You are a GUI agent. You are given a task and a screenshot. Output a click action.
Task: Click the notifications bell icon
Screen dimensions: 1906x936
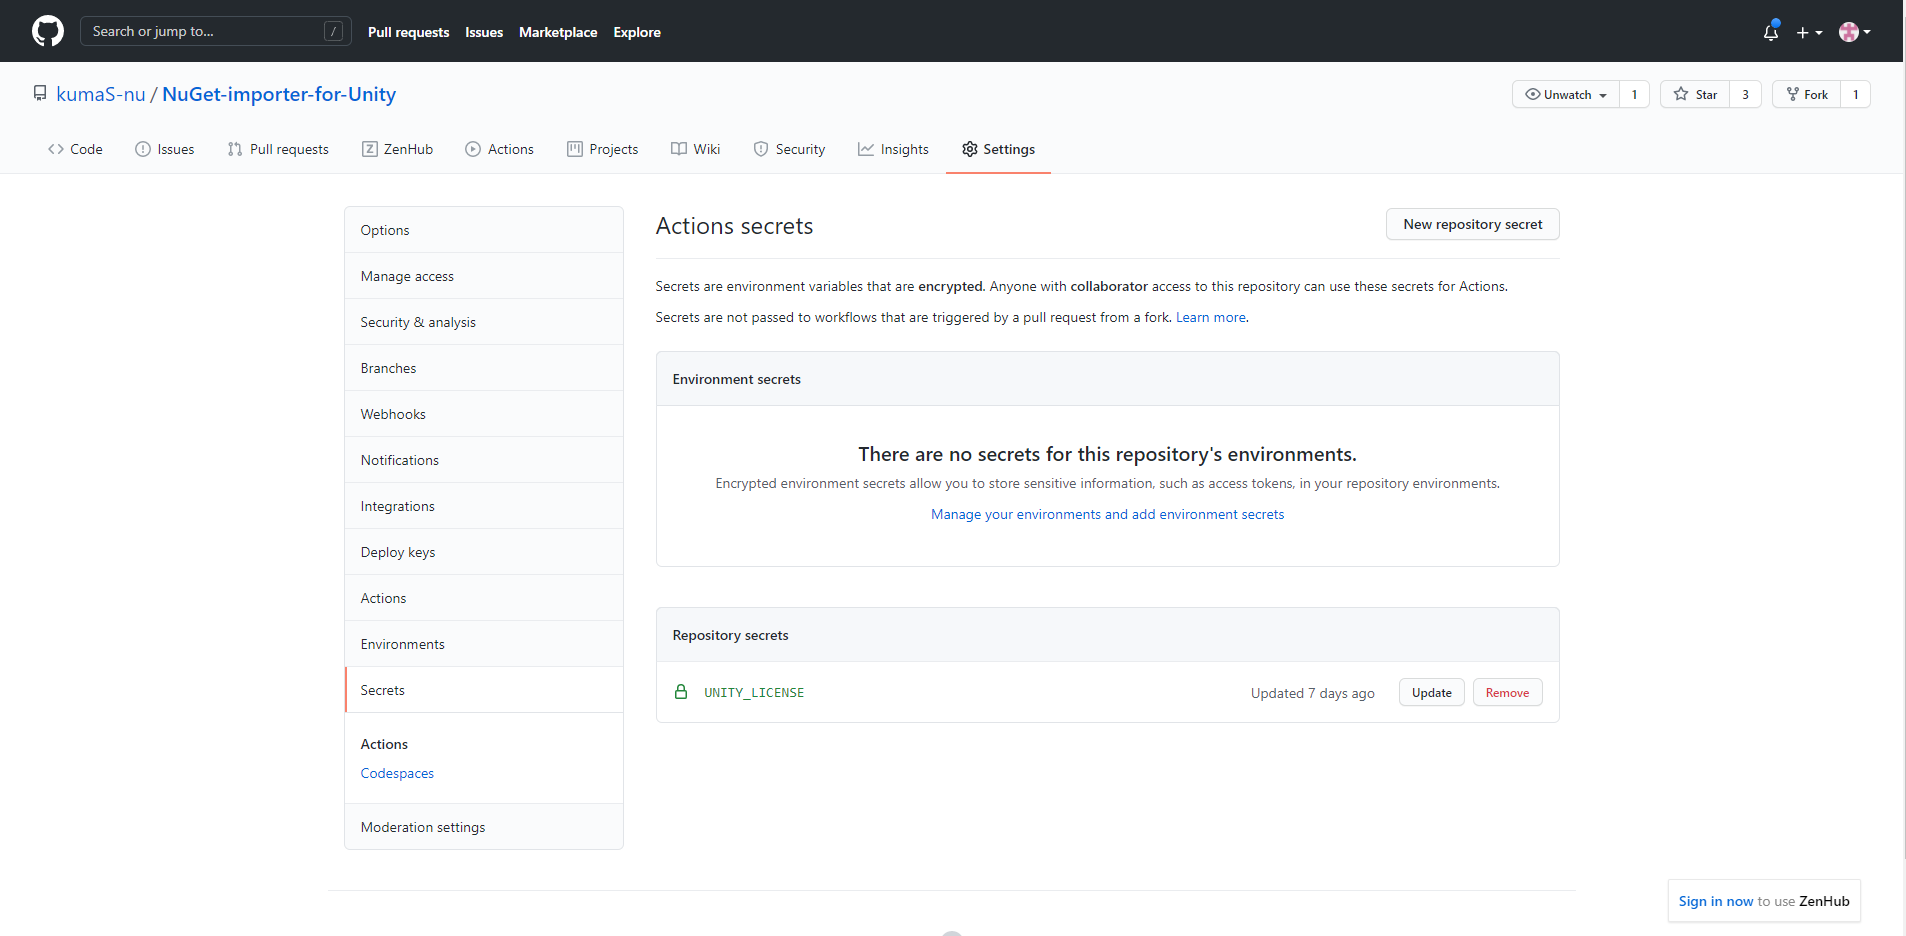[x=1769, y=31]
